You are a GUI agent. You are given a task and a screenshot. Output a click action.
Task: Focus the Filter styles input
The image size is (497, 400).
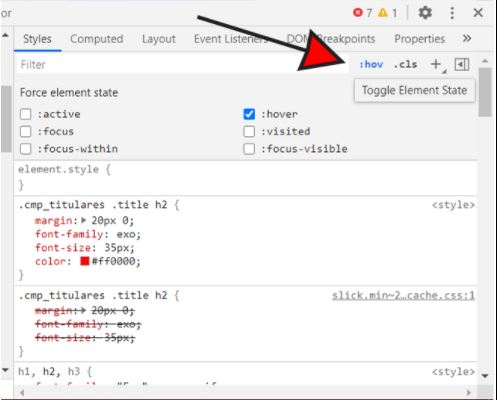[182, 64]
